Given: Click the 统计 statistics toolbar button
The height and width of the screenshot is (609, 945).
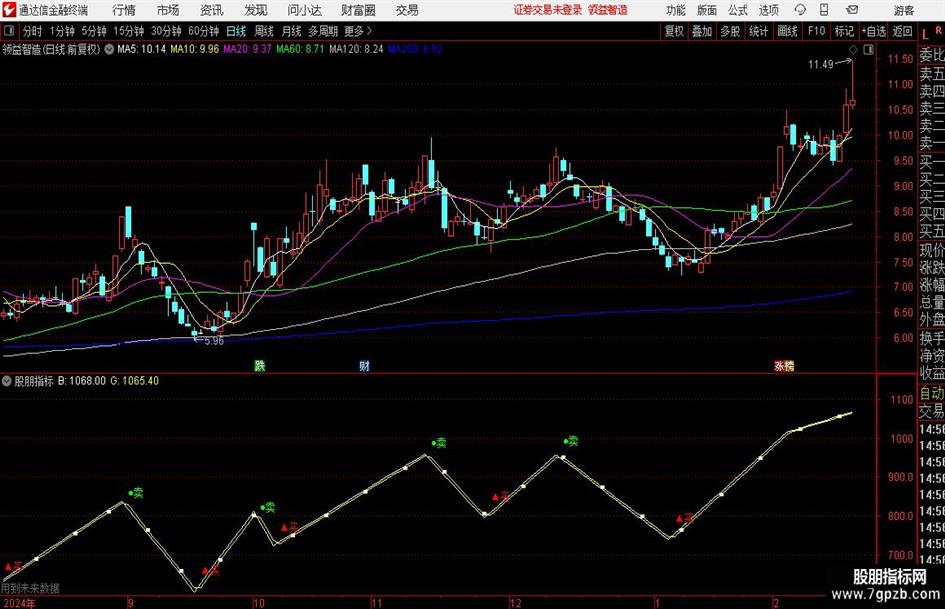Looking at the screenshot, I should (758, 31).
